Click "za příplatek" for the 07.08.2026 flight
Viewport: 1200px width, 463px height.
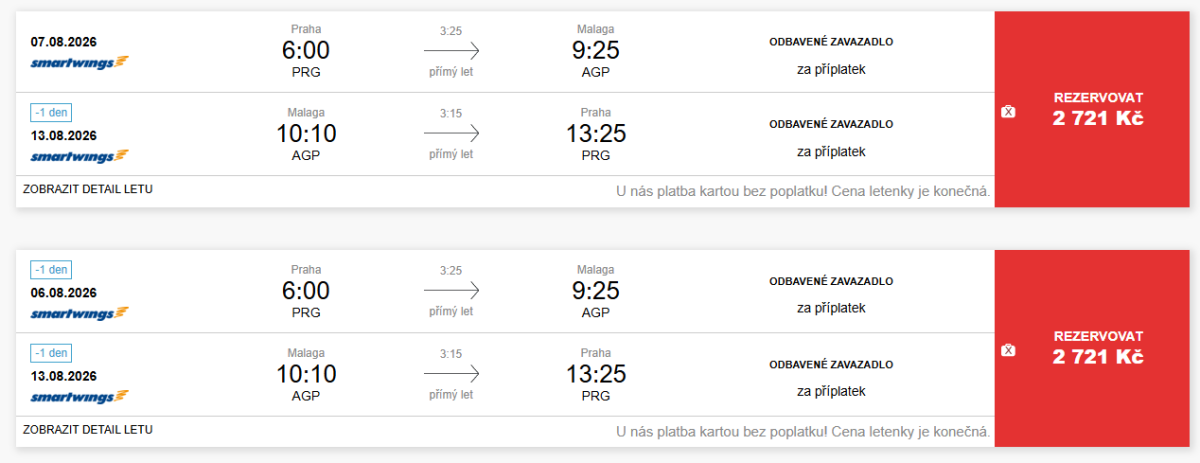coord(831,70)
